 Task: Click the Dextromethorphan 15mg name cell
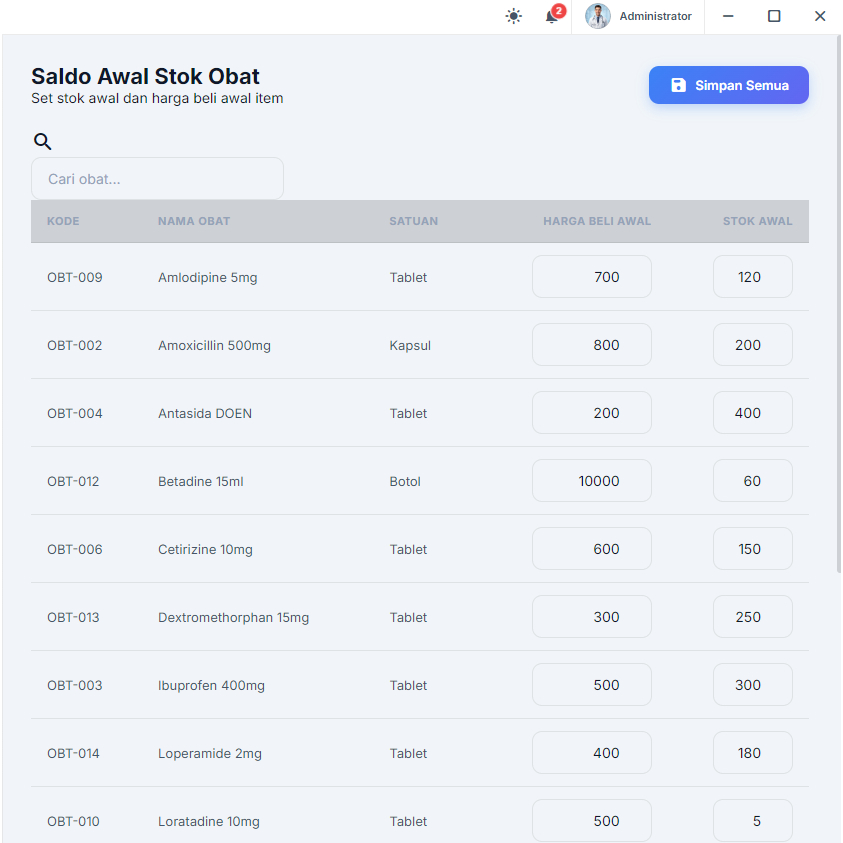(233, 617)
